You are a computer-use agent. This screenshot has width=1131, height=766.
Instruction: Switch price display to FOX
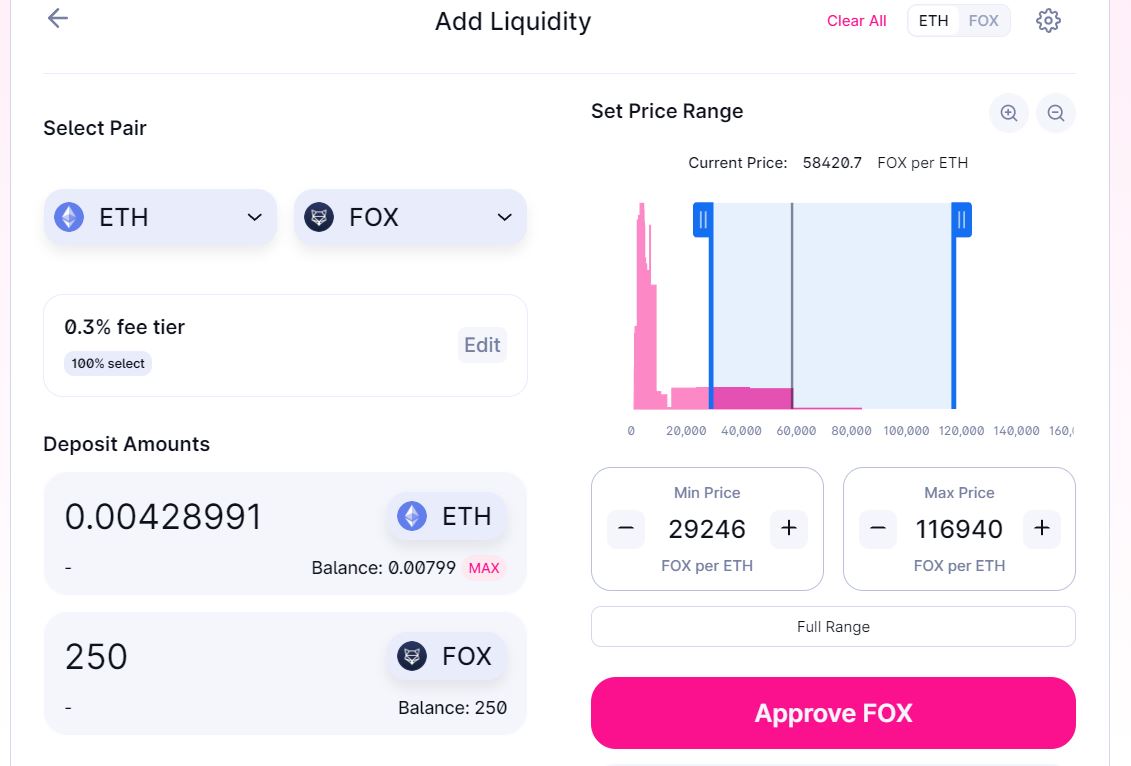click(984, 21)
